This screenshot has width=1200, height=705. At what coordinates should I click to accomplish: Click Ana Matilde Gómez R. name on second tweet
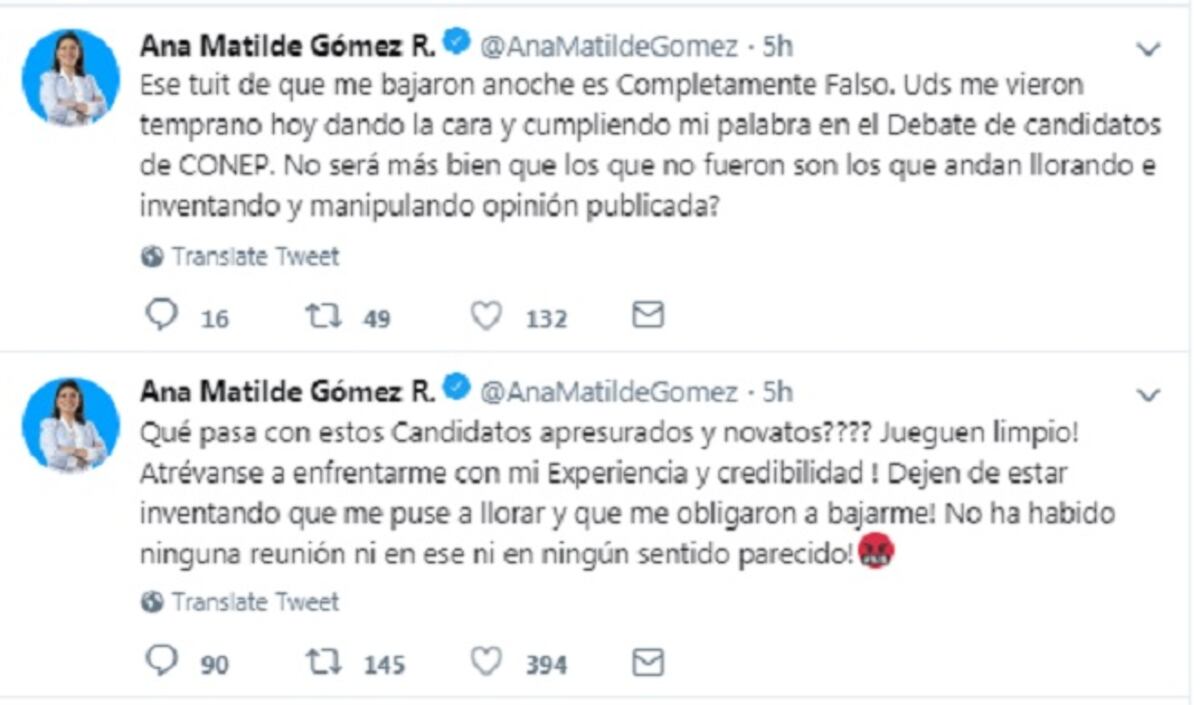[x=286, y=387]
